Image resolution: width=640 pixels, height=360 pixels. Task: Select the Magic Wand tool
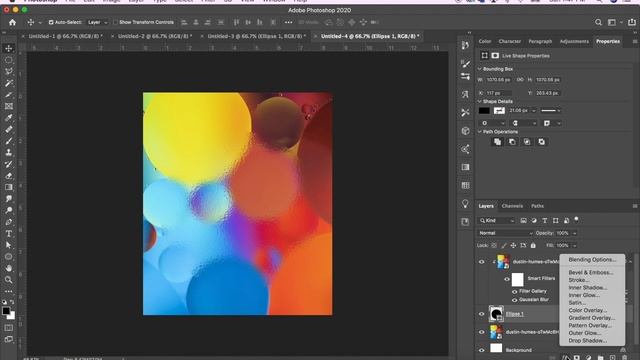tap(9, 83)
